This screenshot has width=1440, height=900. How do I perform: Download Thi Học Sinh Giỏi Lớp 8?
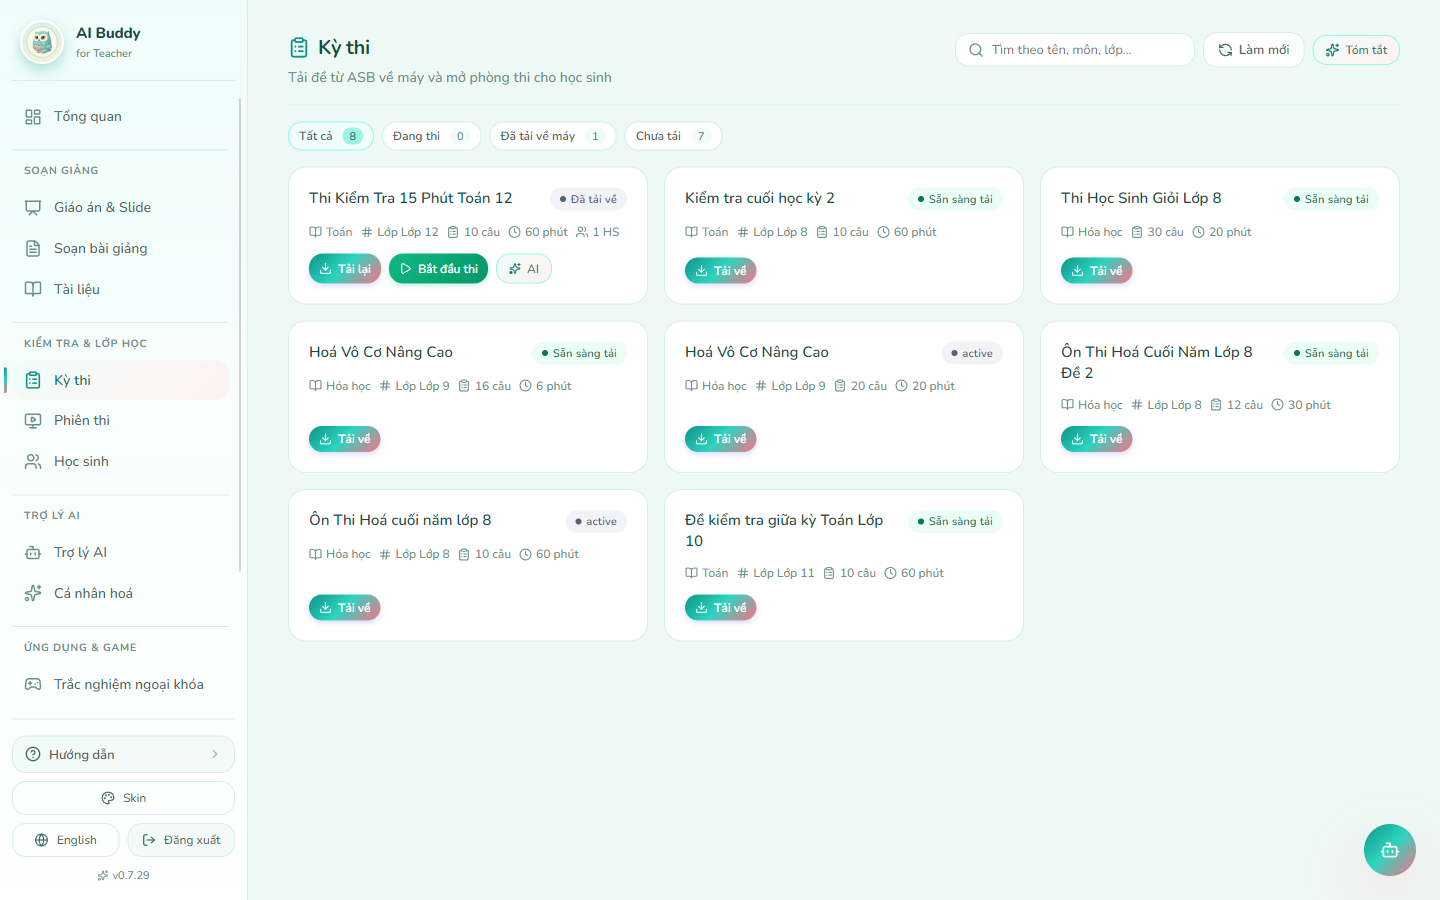pyautogui.click(x=1097, y=271)
